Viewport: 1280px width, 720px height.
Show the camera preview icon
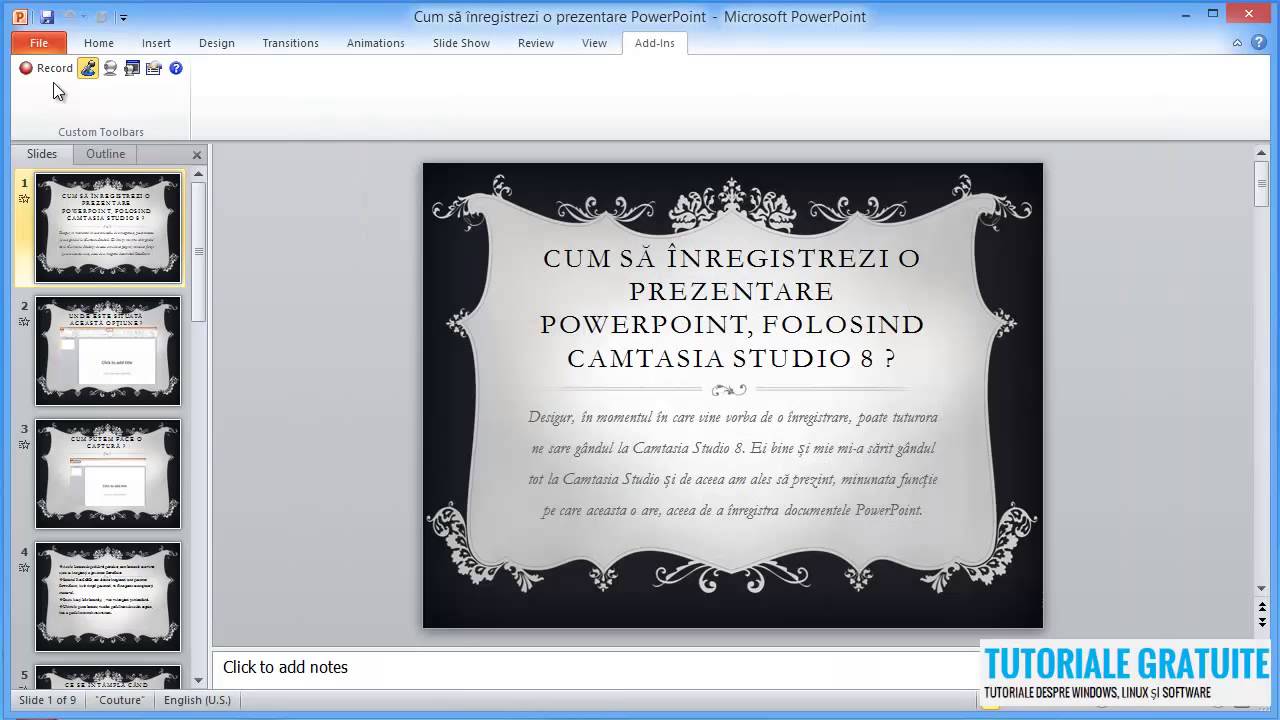(x=132, y=68)
